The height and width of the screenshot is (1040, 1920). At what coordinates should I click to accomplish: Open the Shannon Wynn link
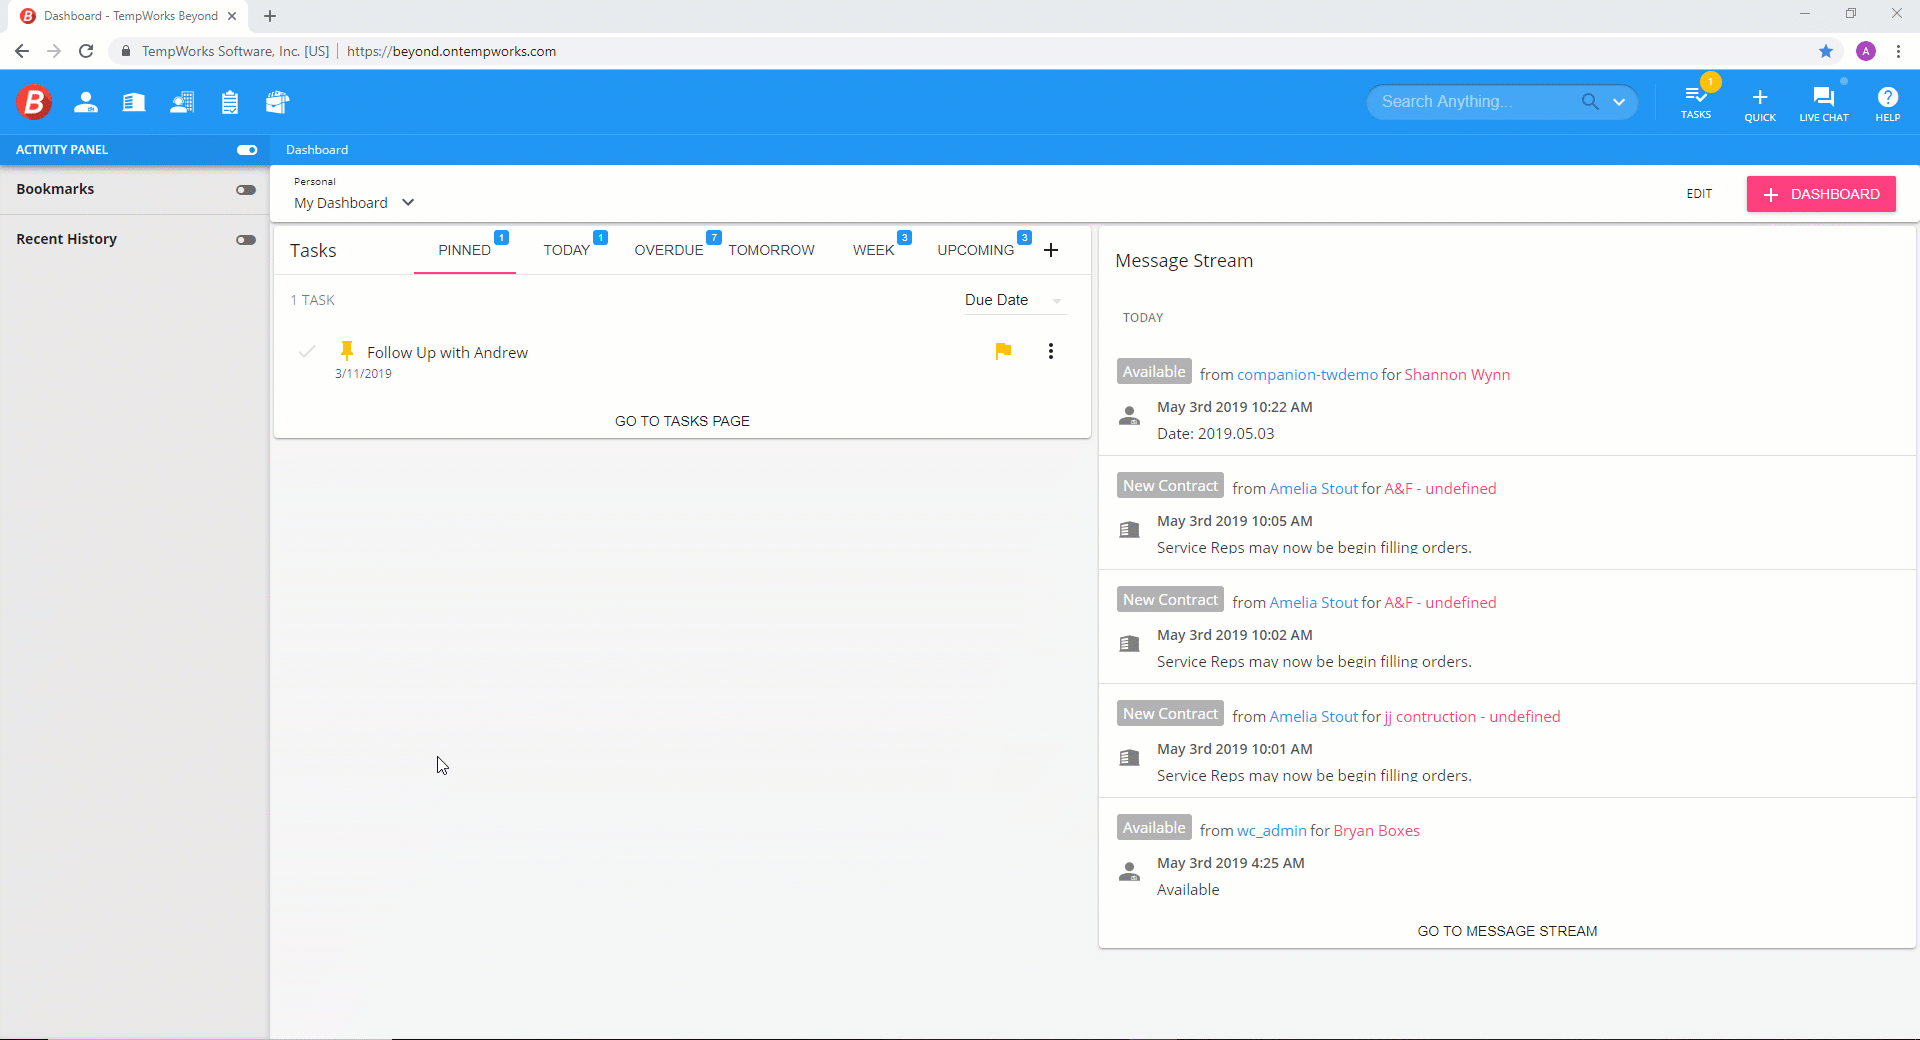[1457, 375]
